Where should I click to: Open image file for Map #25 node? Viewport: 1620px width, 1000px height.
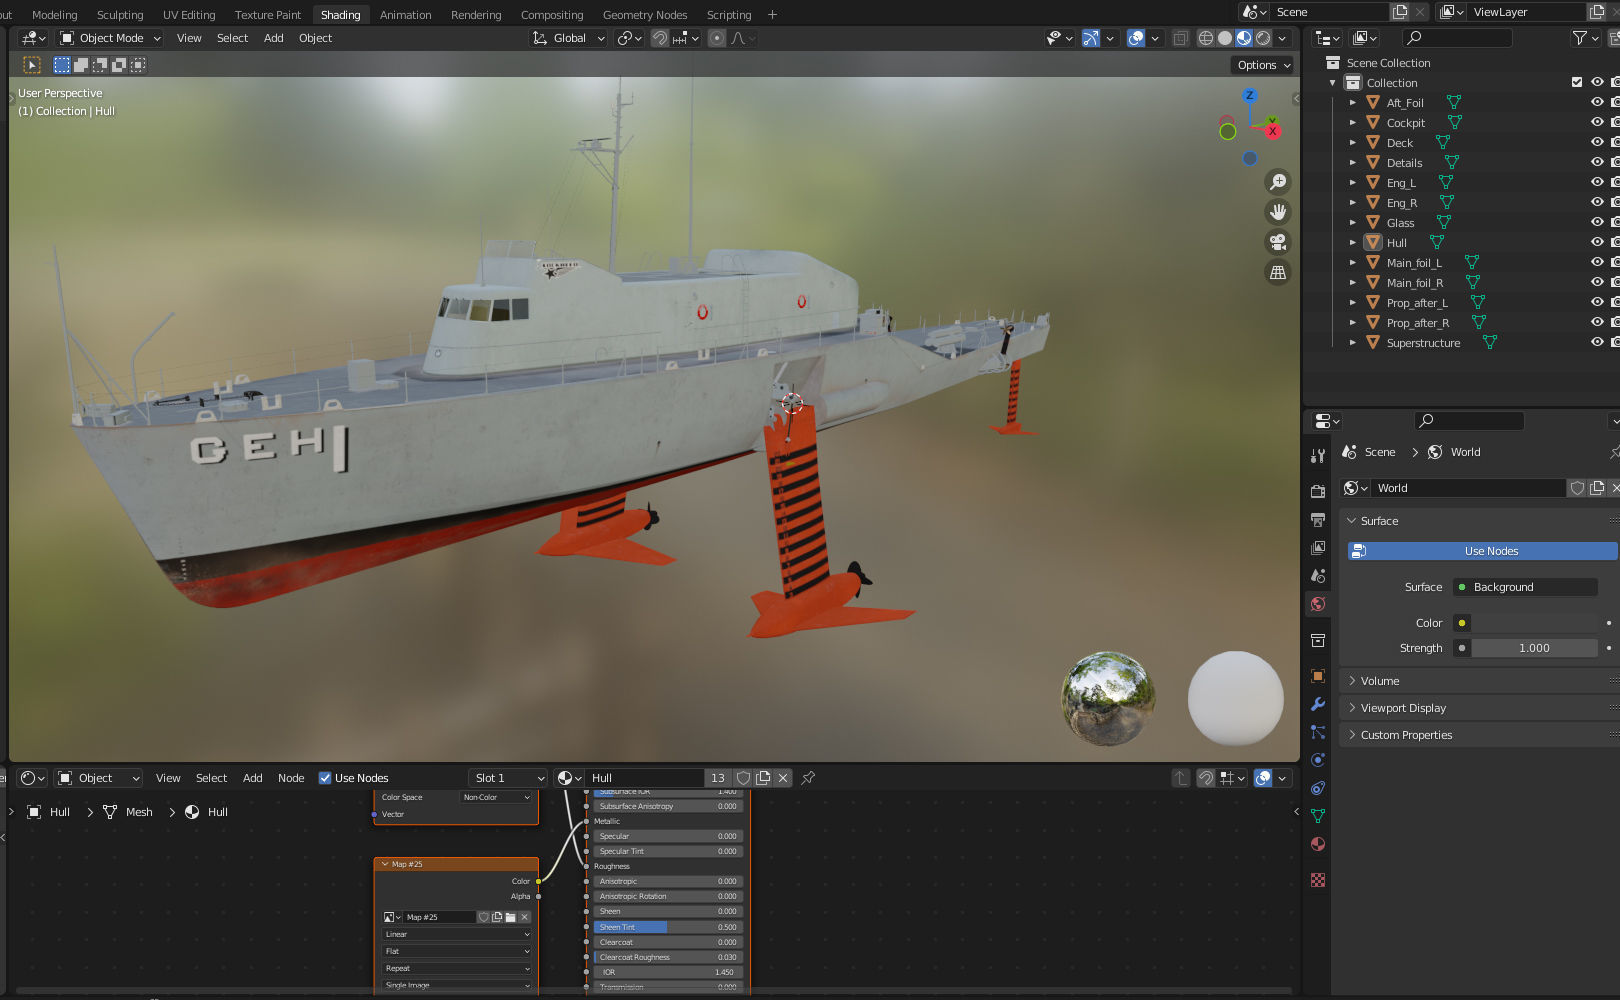point(511,917)
